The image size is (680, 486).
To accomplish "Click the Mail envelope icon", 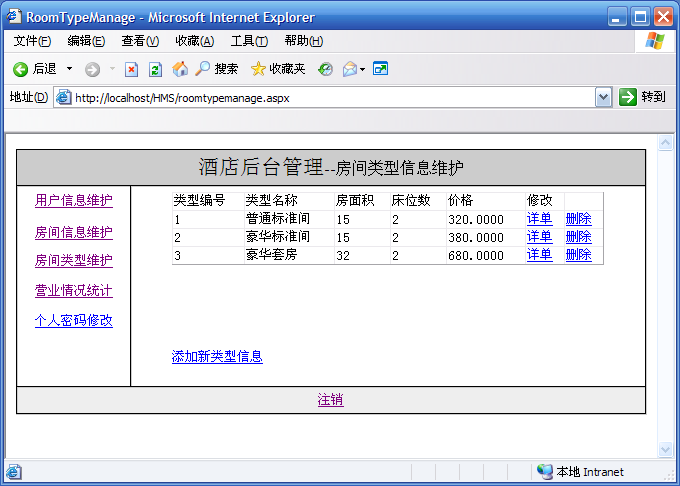I will (349, 69).
